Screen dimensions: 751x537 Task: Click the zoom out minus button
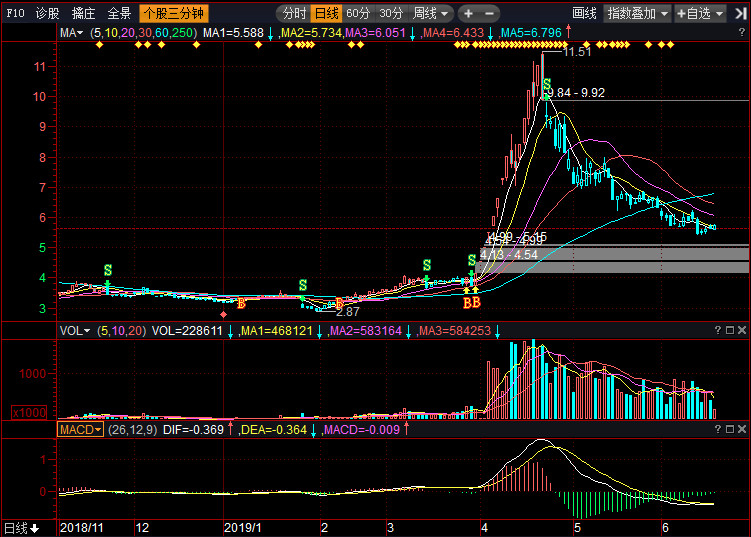pos(489,14)
